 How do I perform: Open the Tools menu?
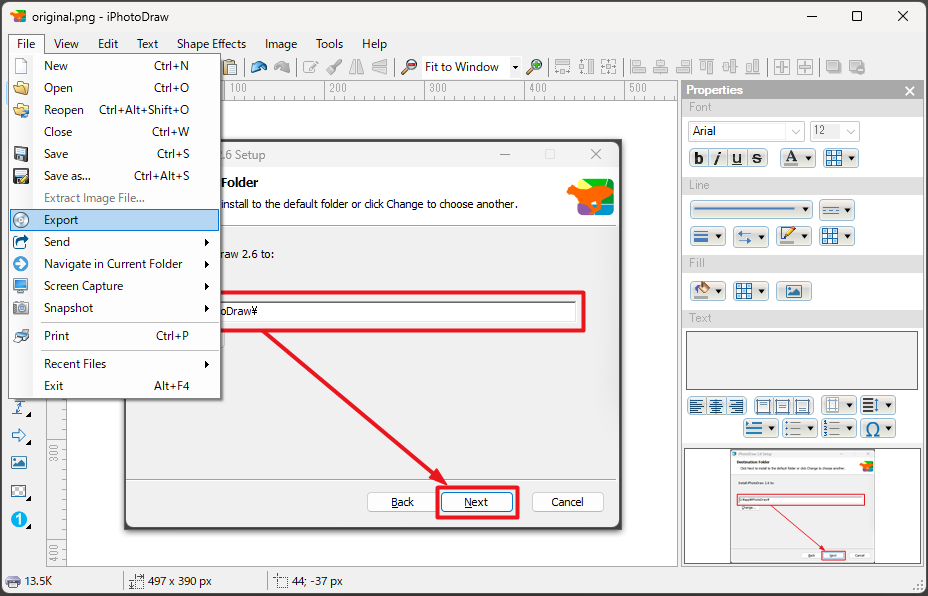pos(329,44)
